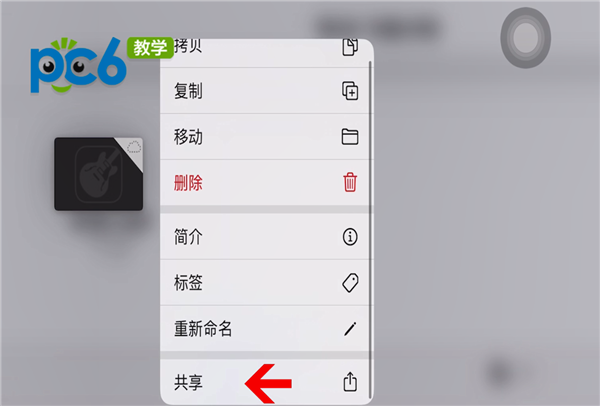Click the info (简介) circle icon
Image resolution: width=600 pixels, height=406 pixels.
point(350,237)
